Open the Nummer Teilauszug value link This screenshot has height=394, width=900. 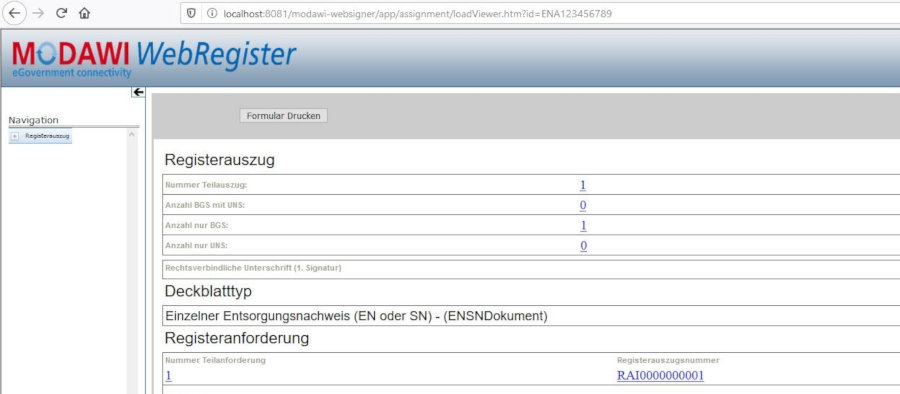[x=583, y=185]
